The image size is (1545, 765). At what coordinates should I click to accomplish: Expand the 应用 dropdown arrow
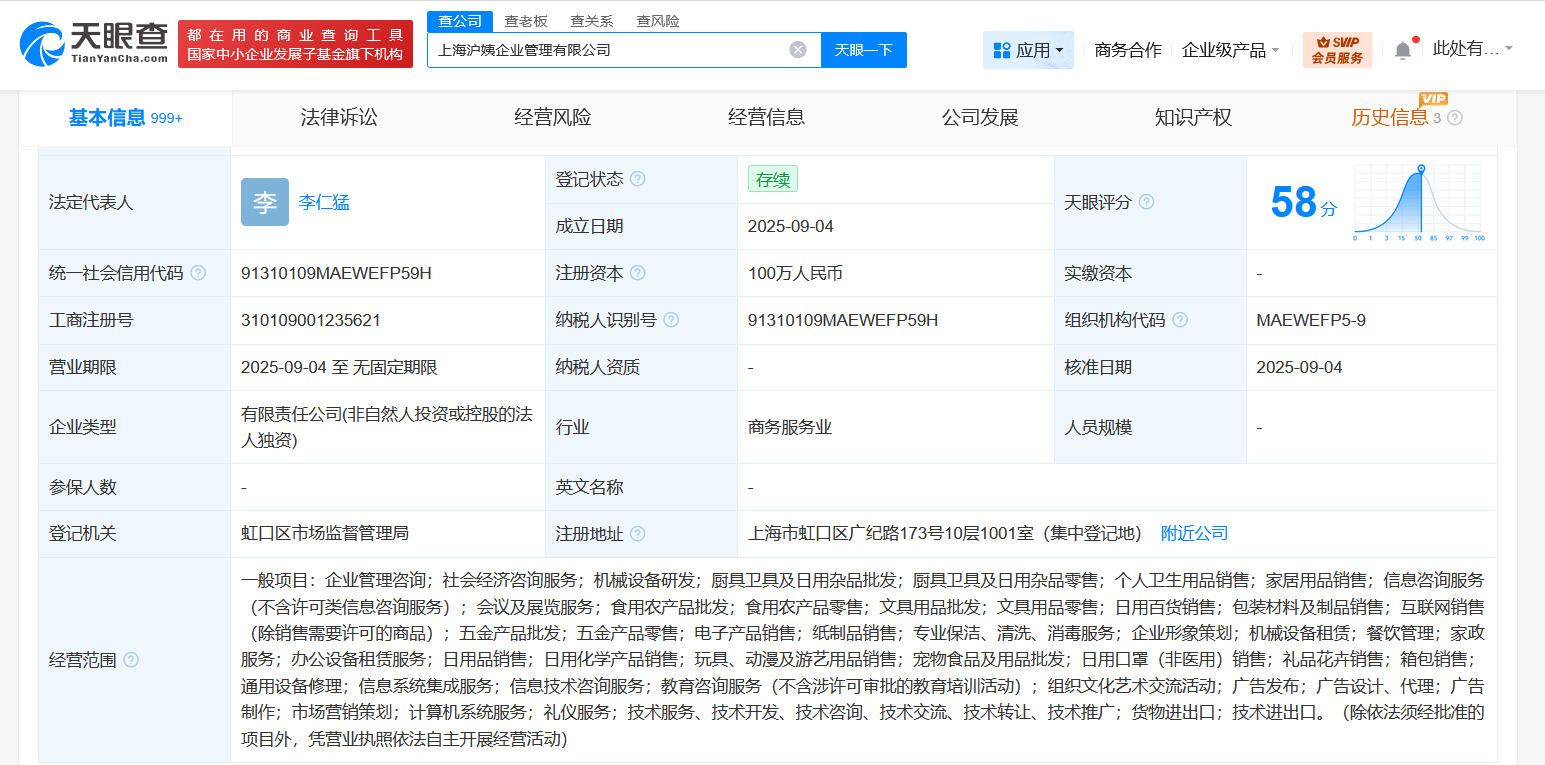point(1062,50)
